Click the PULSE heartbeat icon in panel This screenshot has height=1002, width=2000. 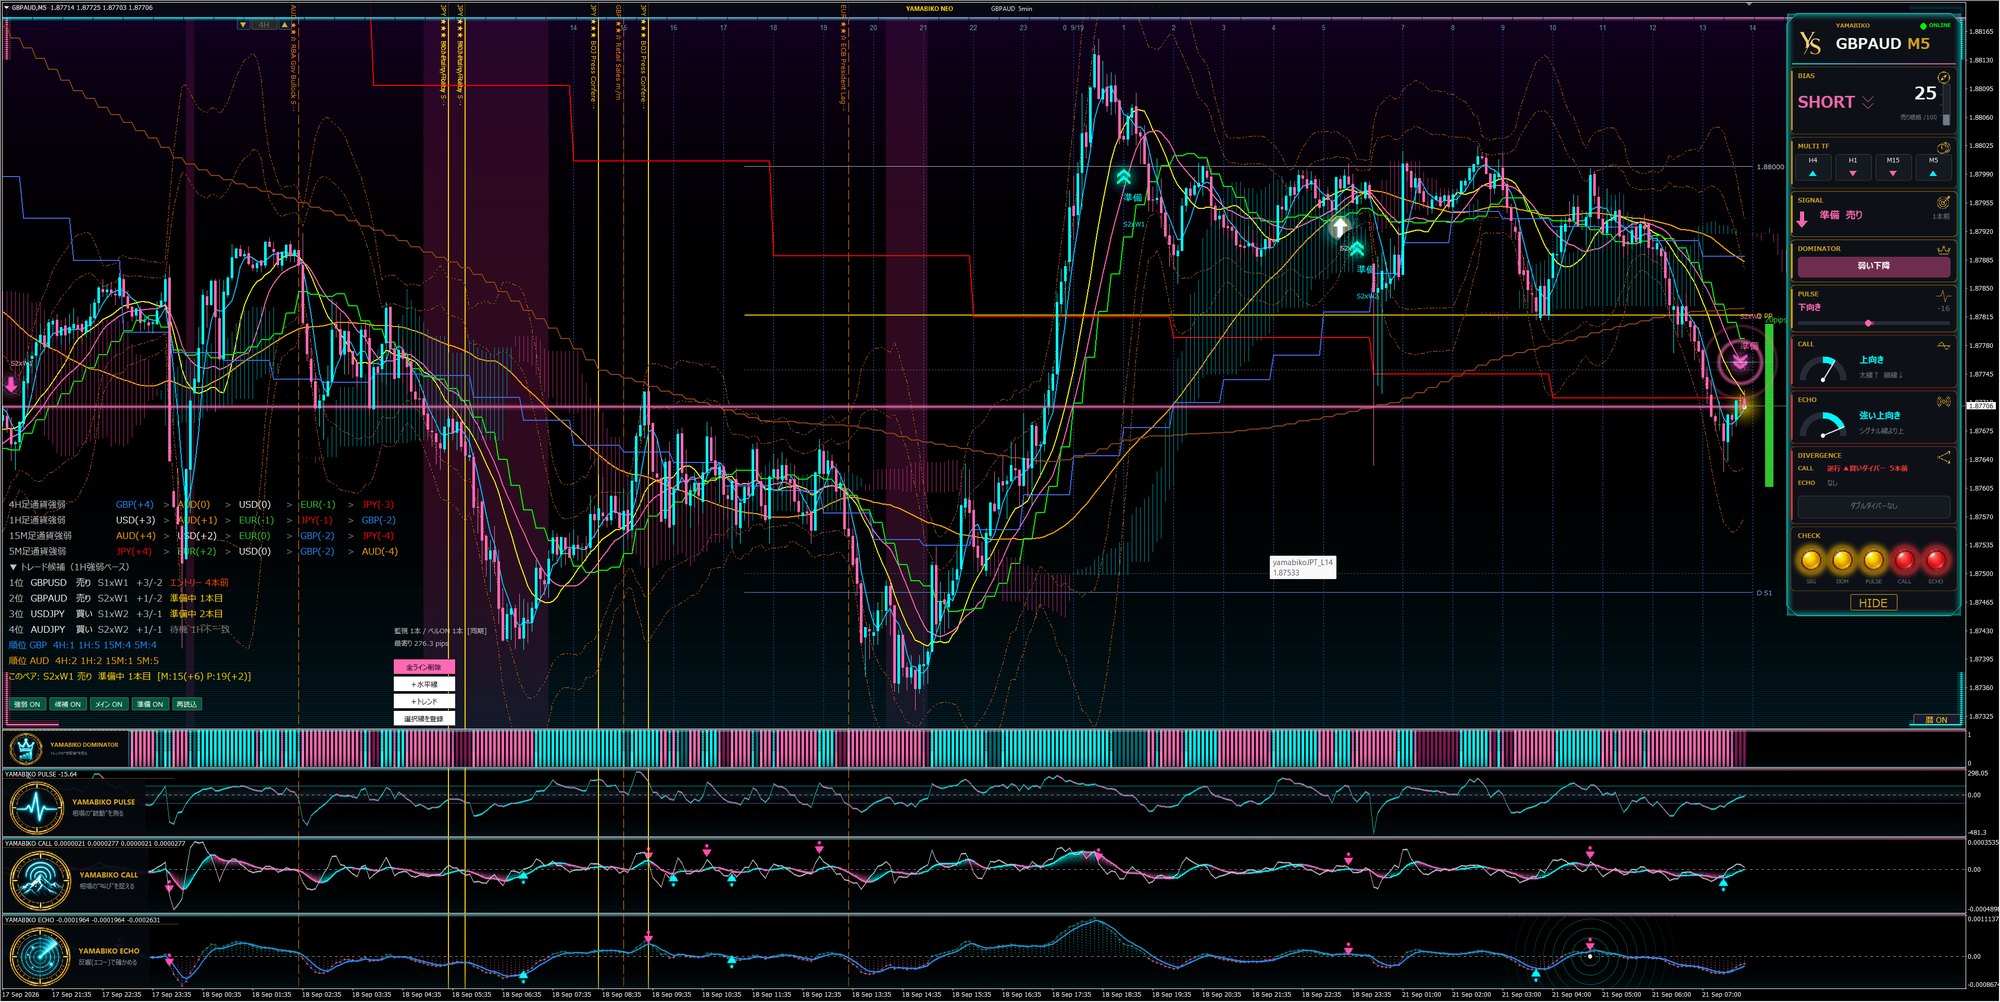(1943, 295)
